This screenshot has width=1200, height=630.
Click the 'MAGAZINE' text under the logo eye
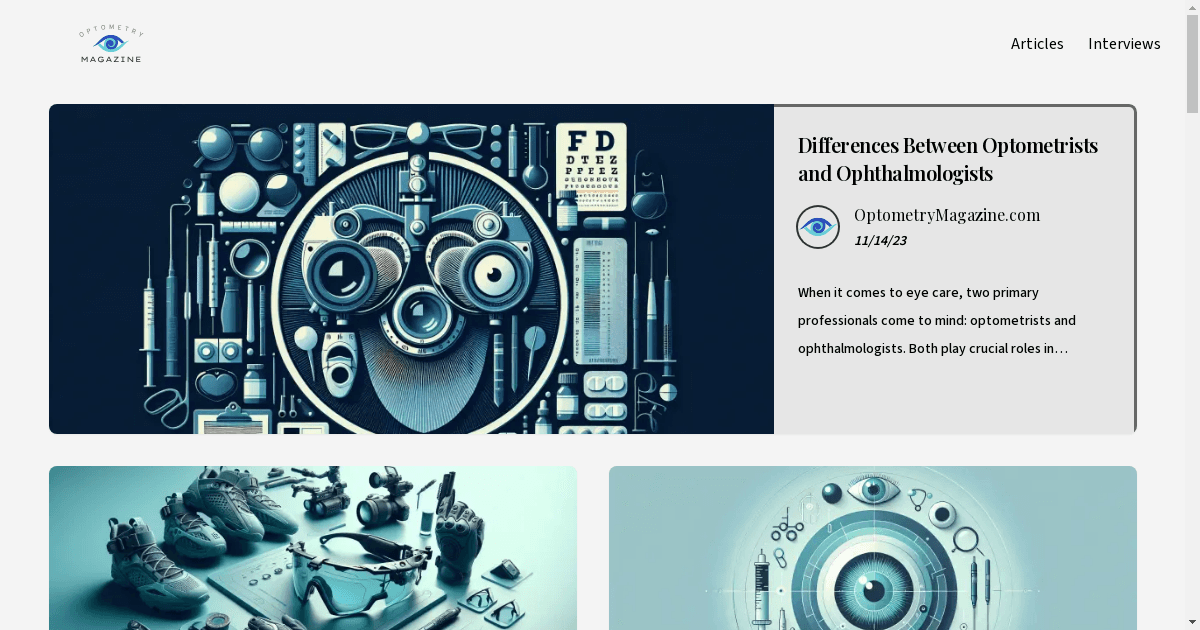pyautogui.click(x=110, y=58)
